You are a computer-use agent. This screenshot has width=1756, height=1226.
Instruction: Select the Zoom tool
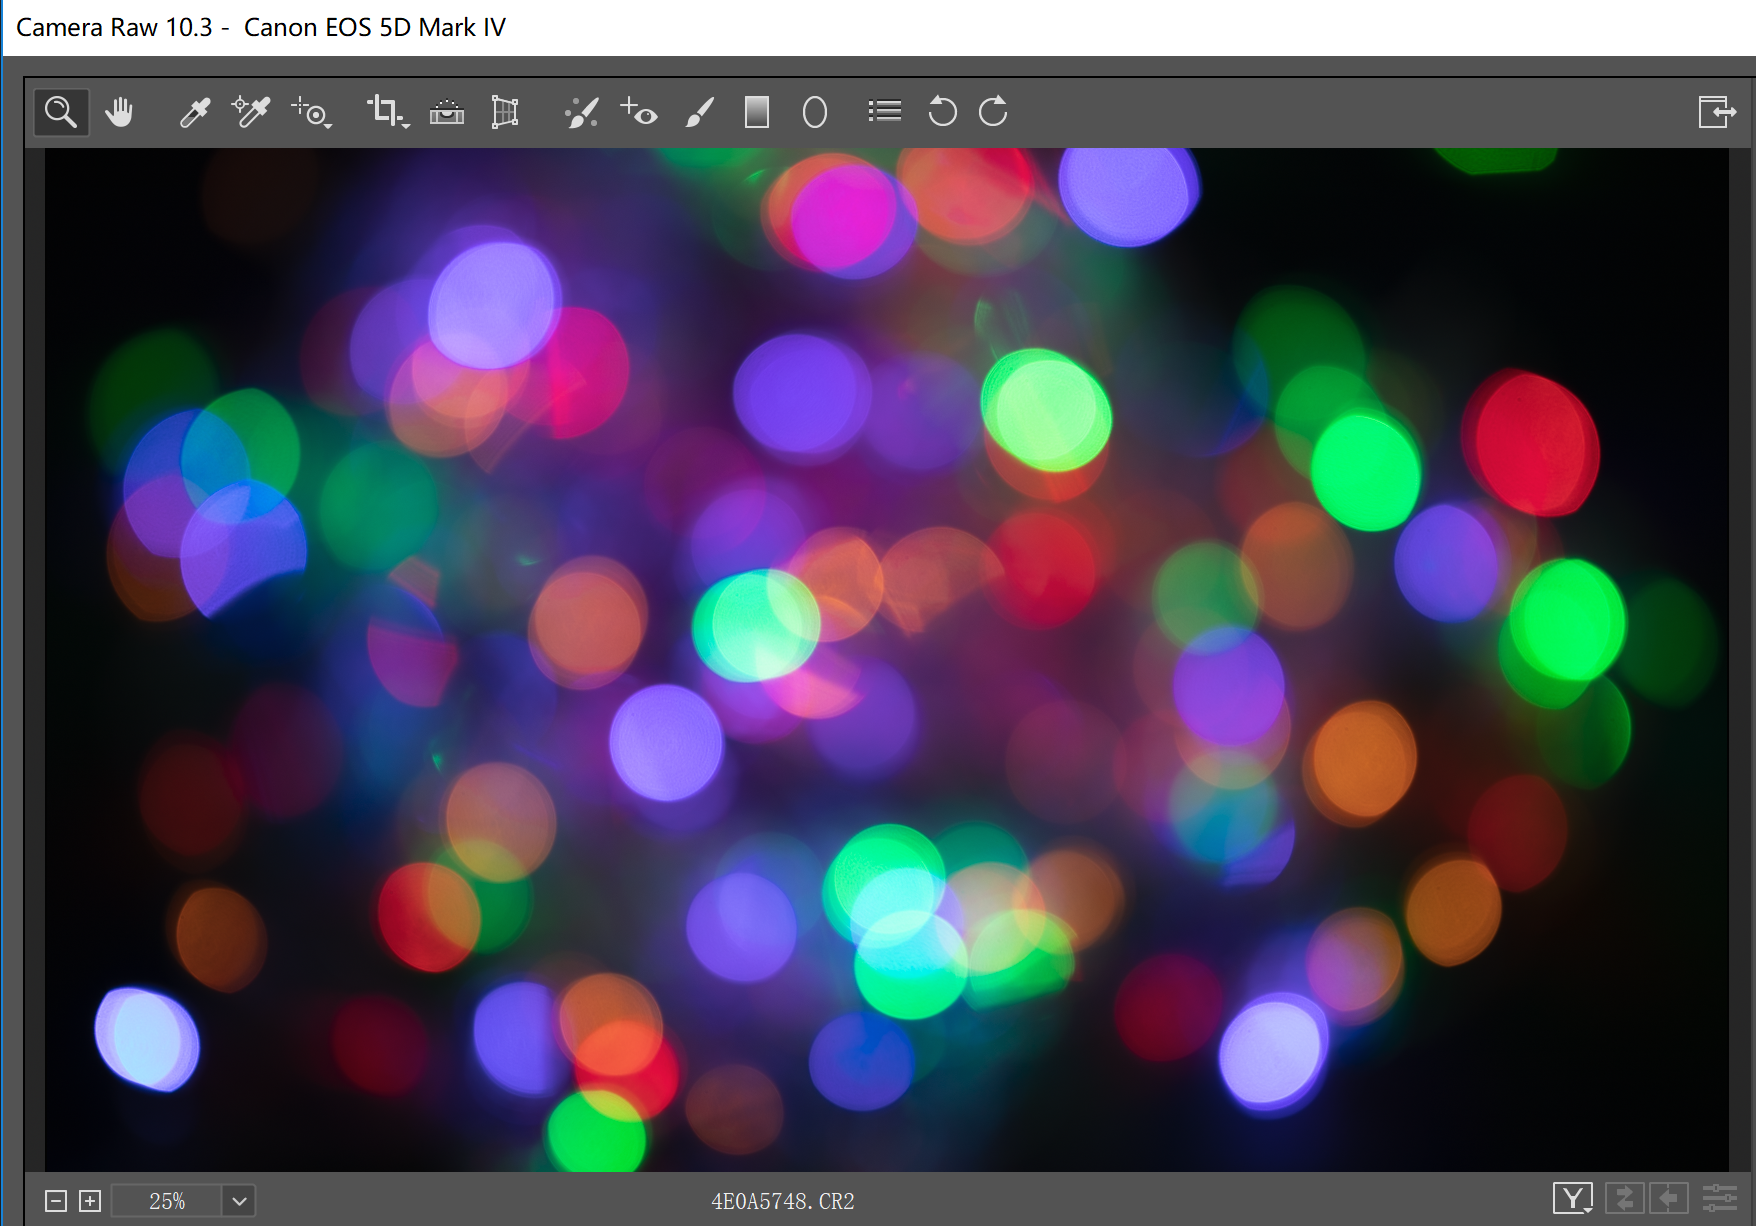61,112
